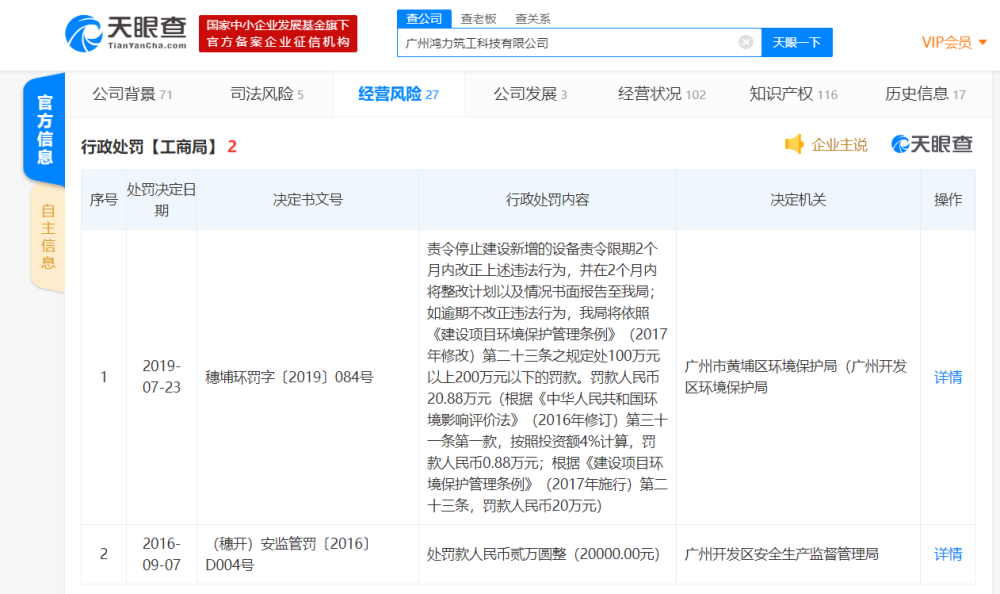Click the TianYanCha logo
Screen dimensions: 1000x594
coord(126,33)
